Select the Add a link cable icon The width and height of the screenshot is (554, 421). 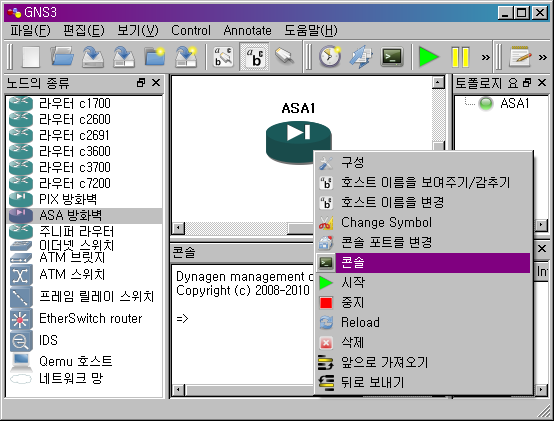[285, 56]
